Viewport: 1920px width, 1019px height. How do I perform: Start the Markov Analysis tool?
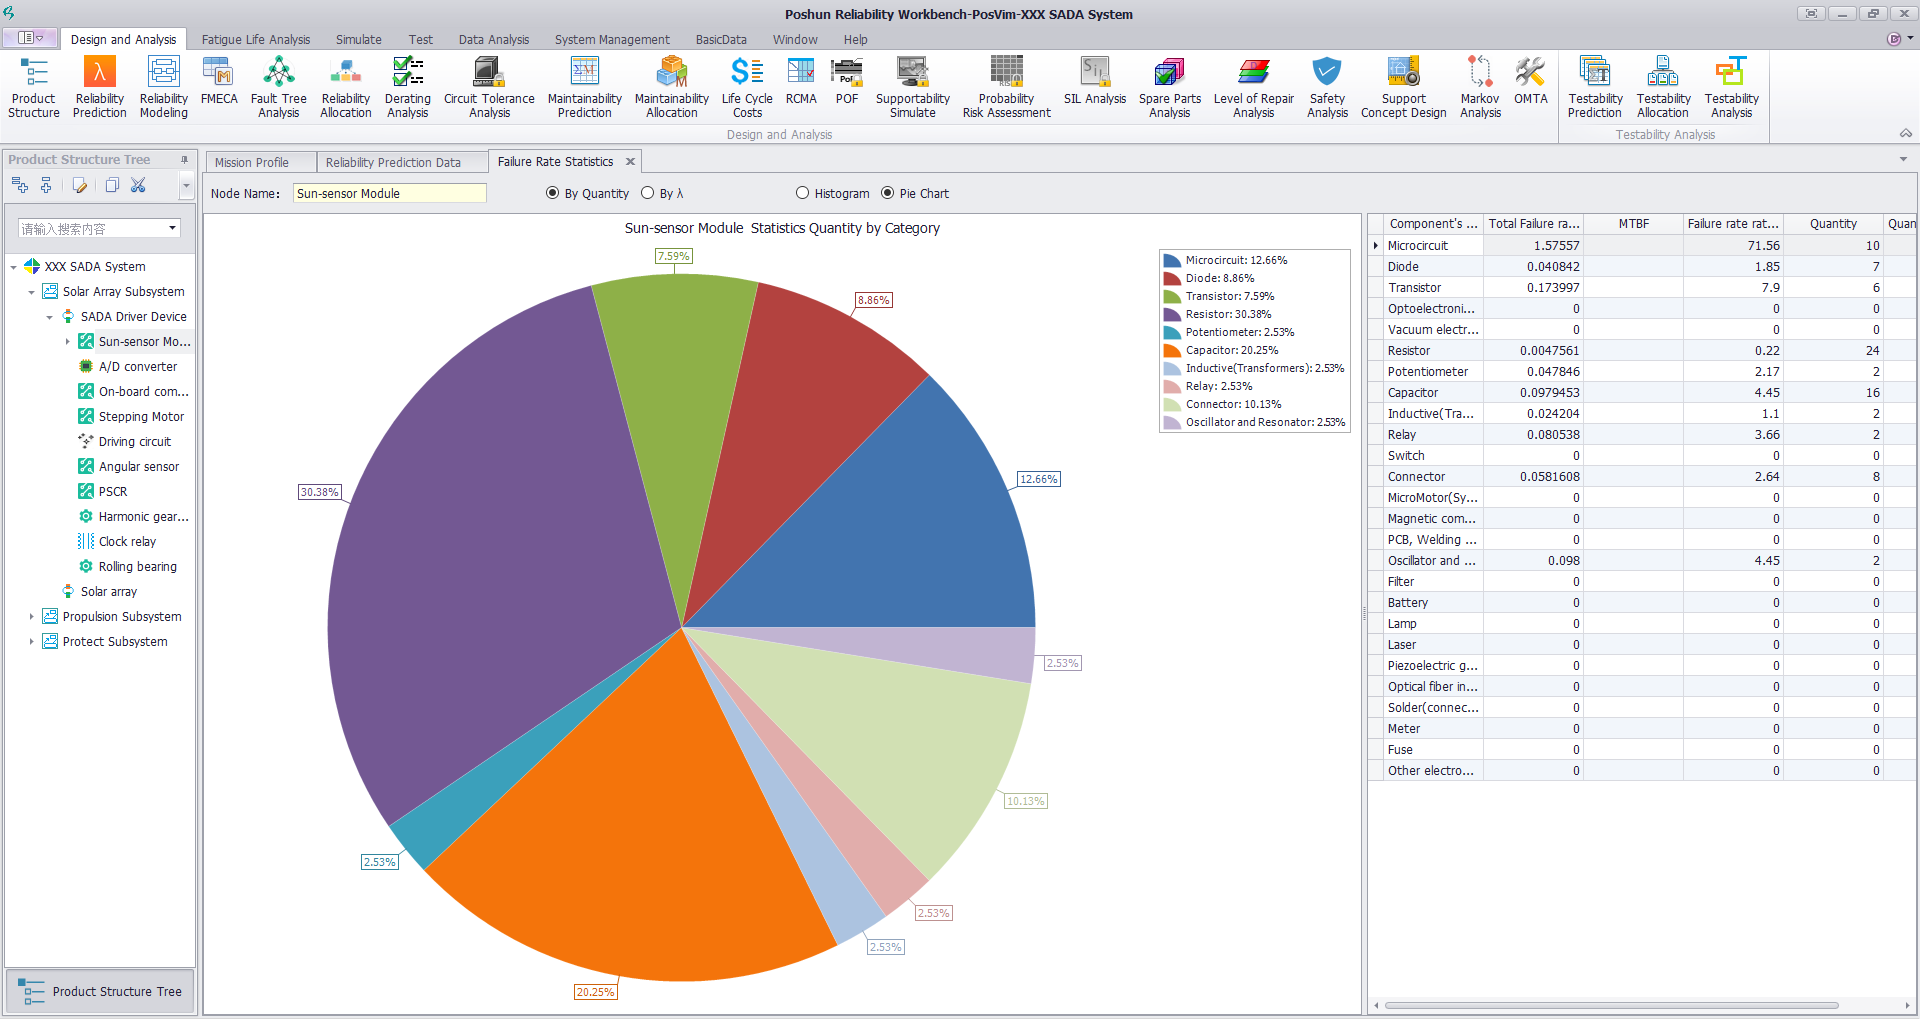1479,87
